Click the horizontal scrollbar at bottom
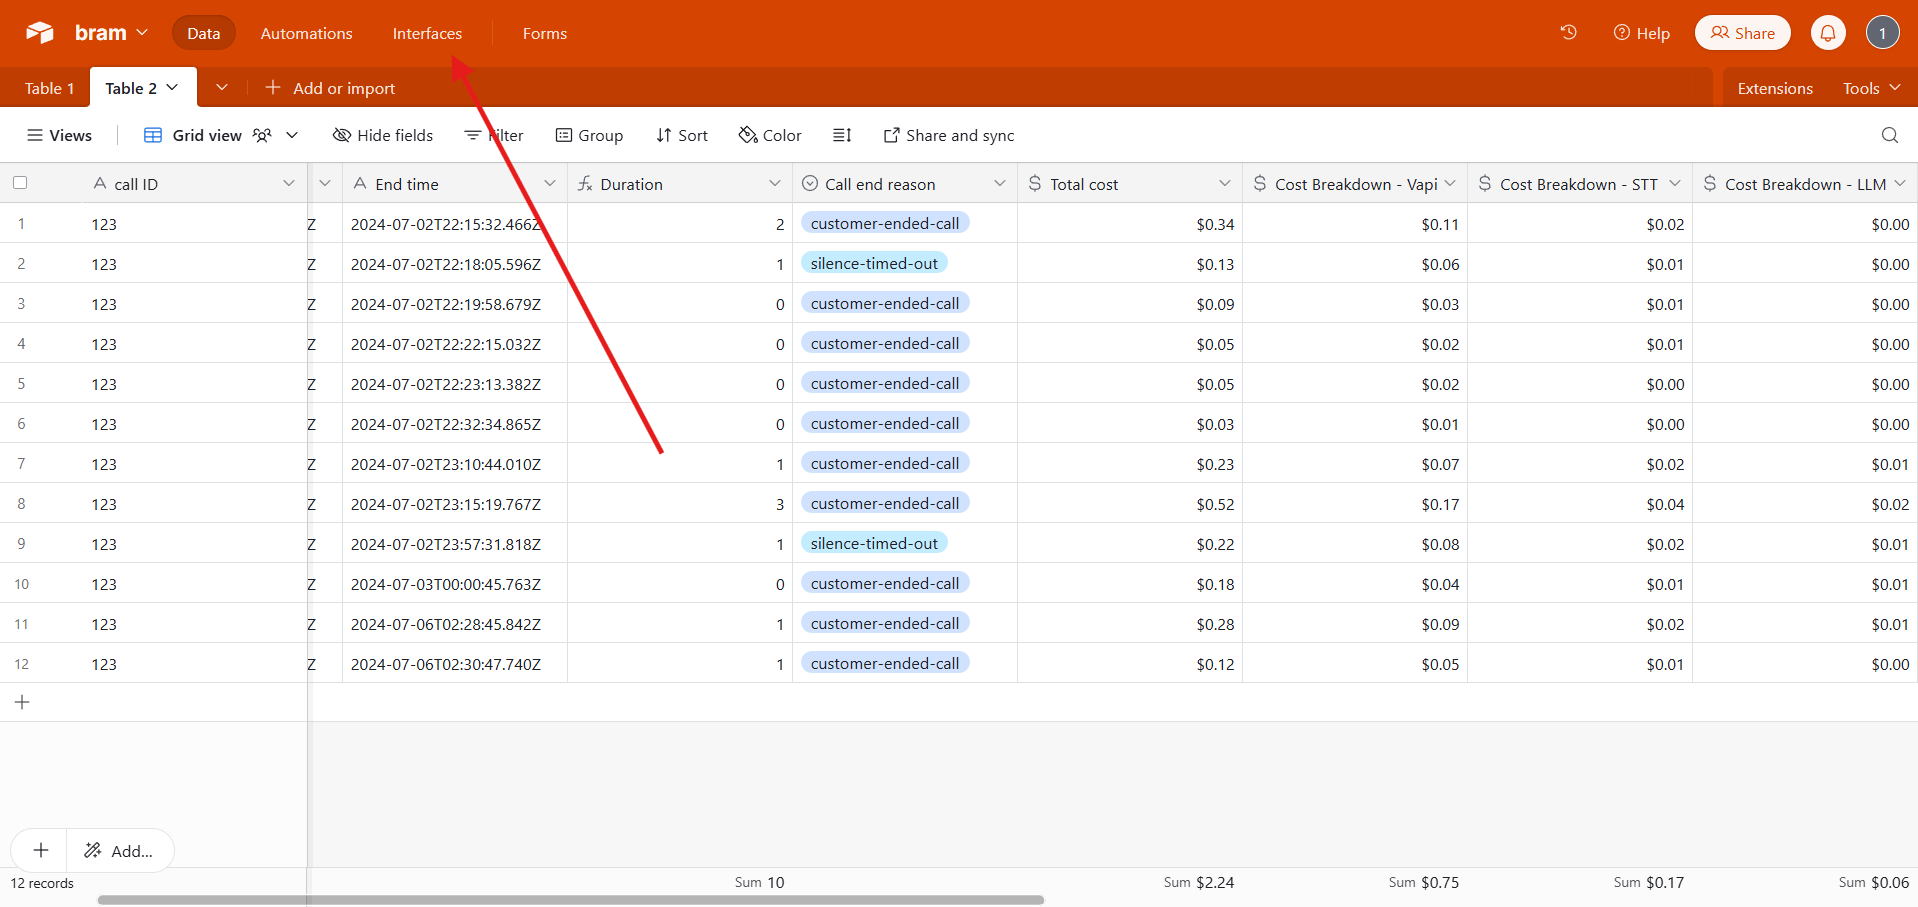This screenshot has width=1918, height=907. pos(570,900)
